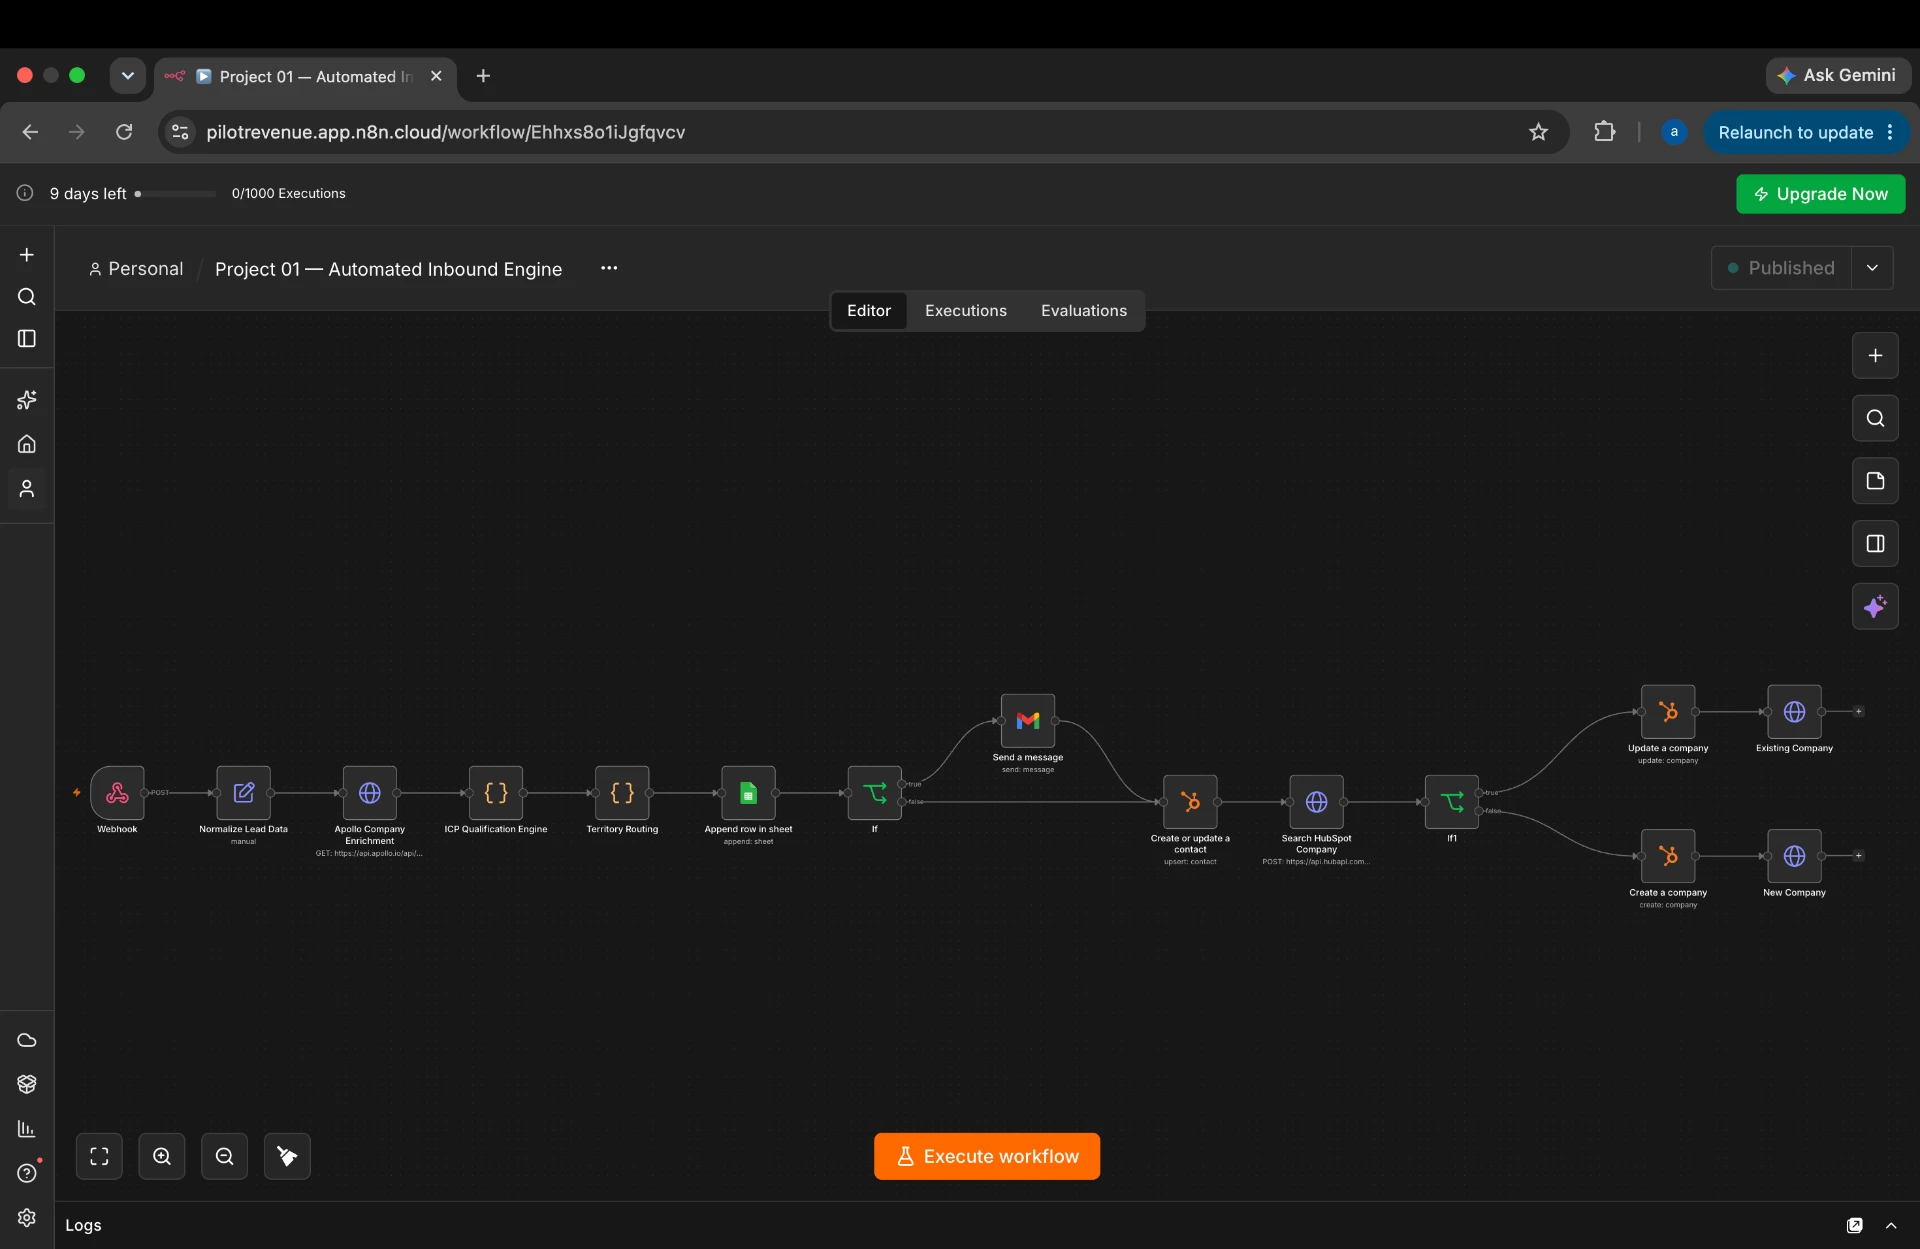Expand the Published dropdown arrow
The height and width of the screenshot is (1249, 1920).
[1872, 268]
